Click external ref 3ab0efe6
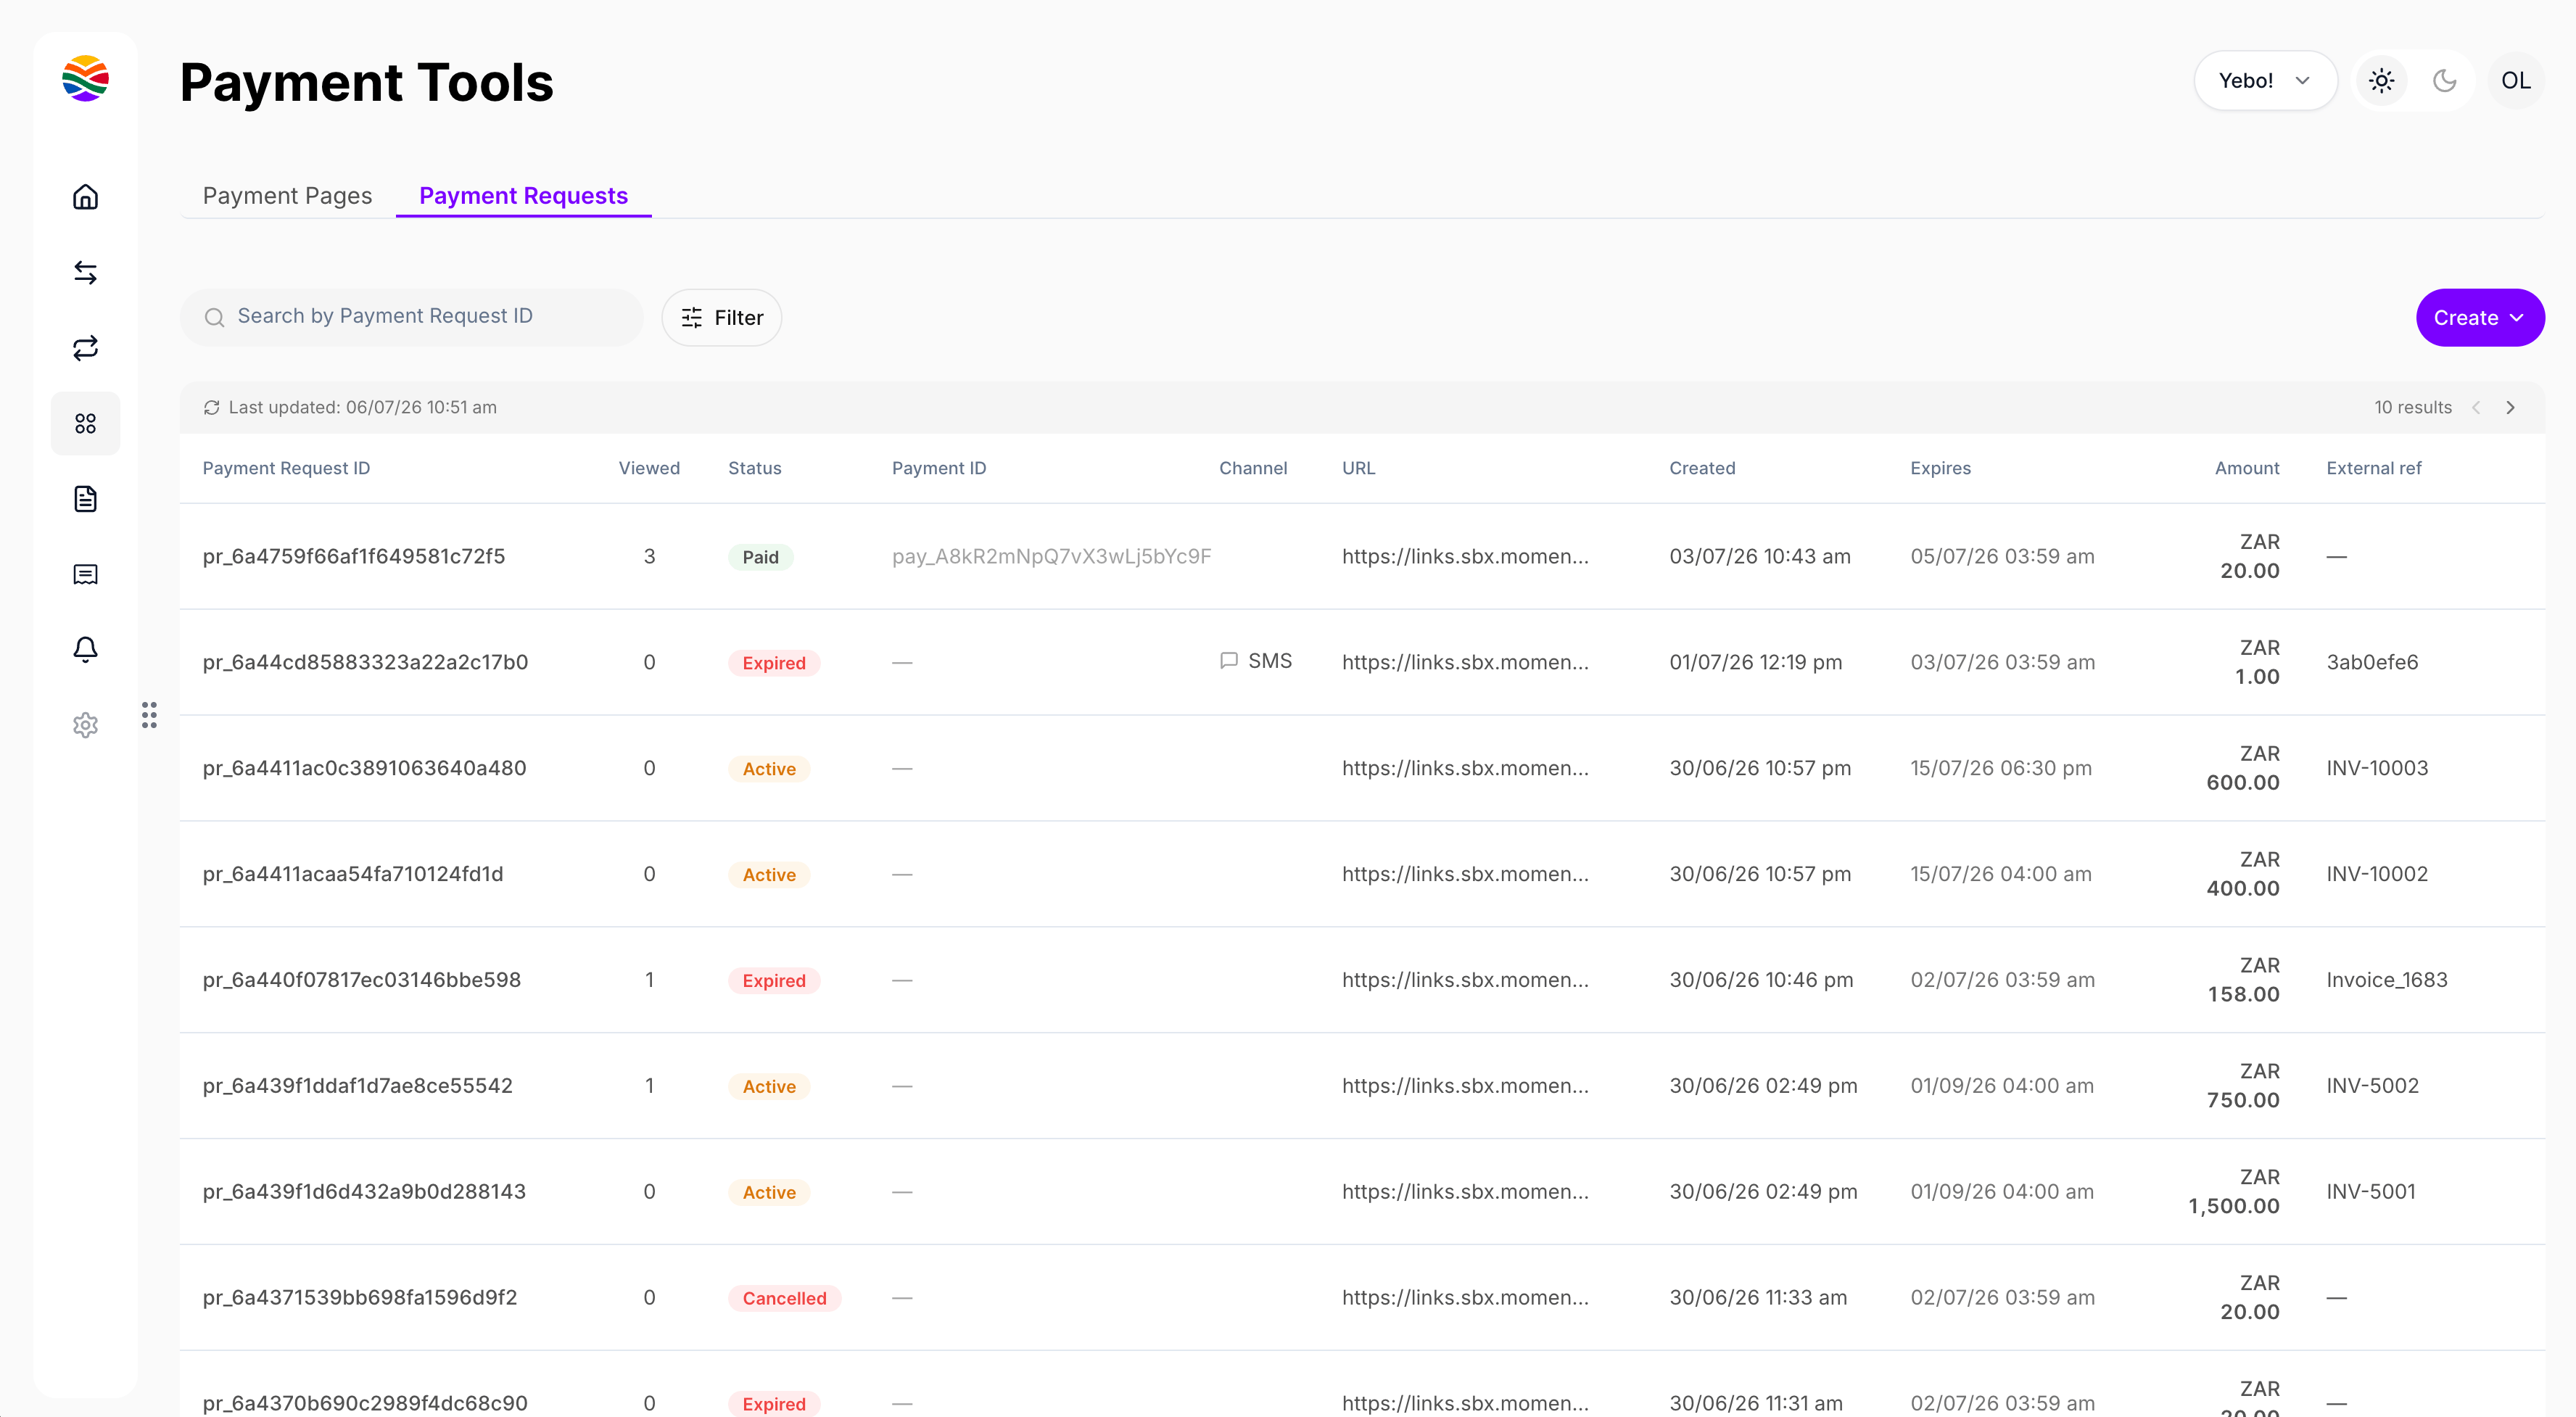 [2372, 662]
